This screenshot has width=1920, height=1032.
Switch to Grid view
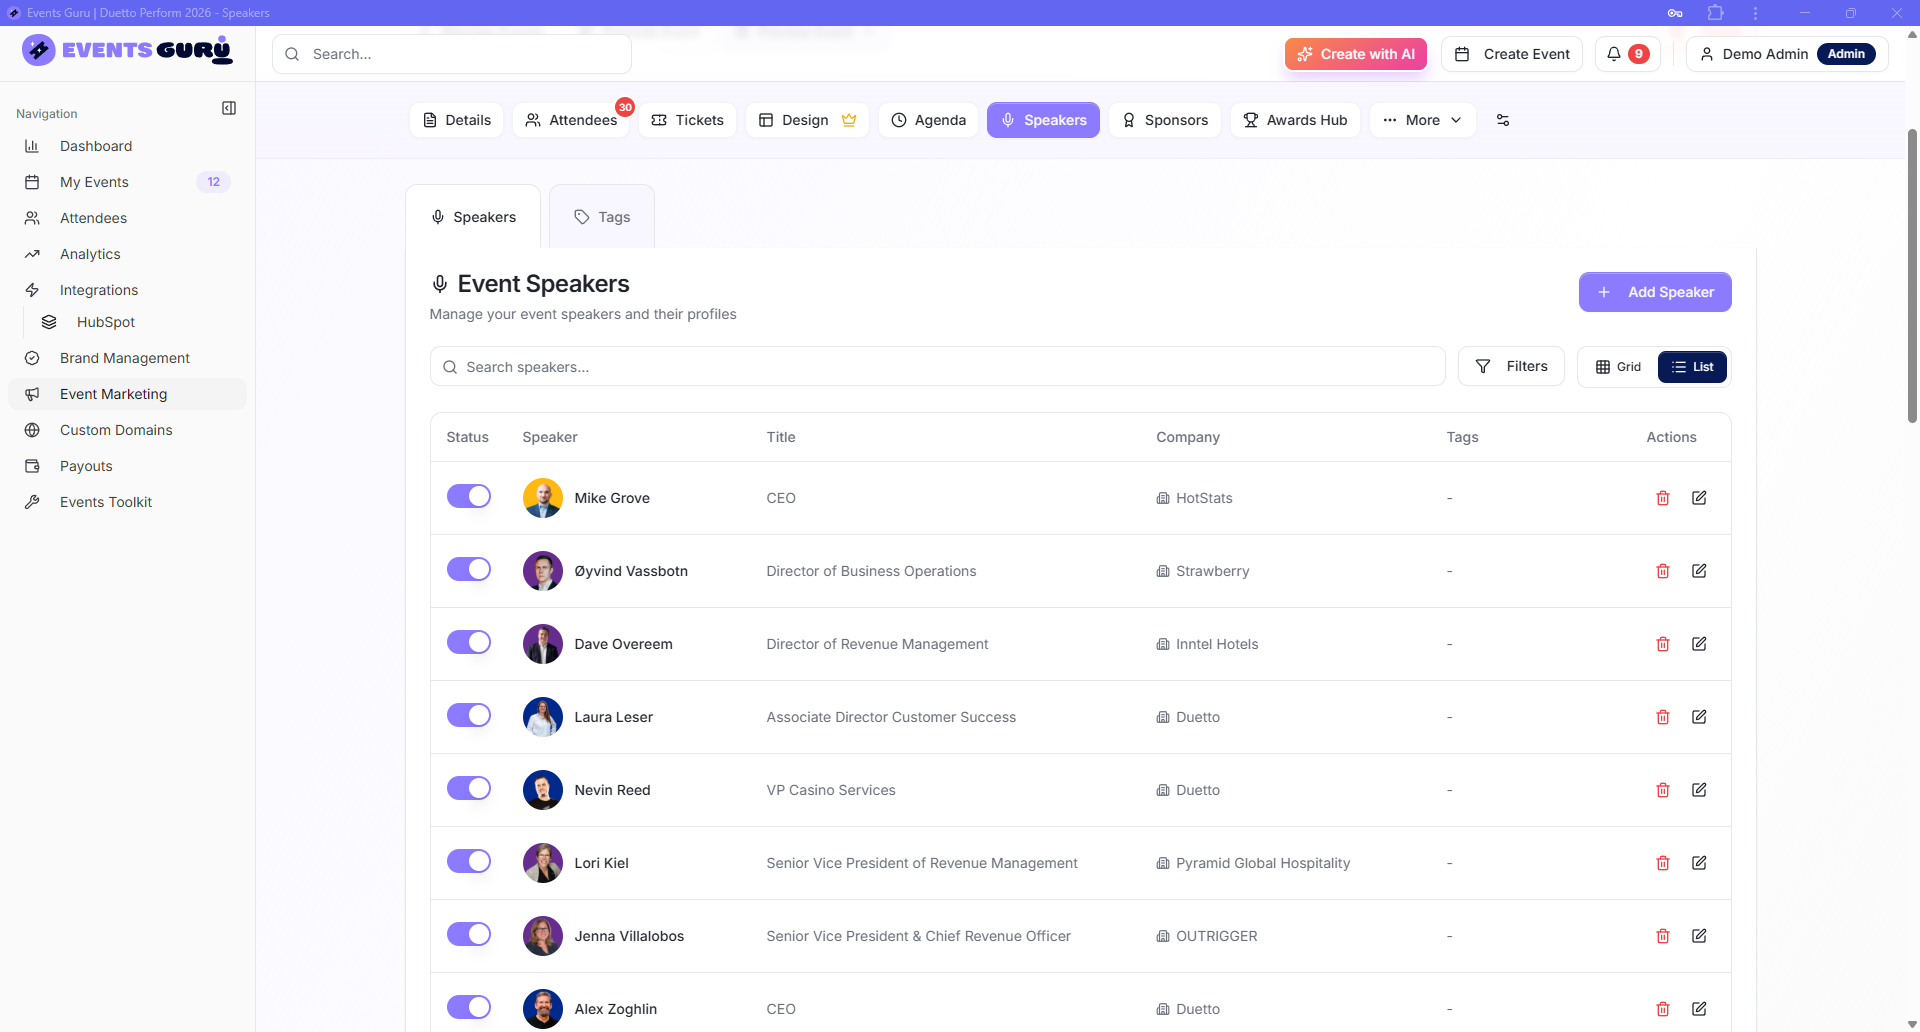click(1619, 367)
